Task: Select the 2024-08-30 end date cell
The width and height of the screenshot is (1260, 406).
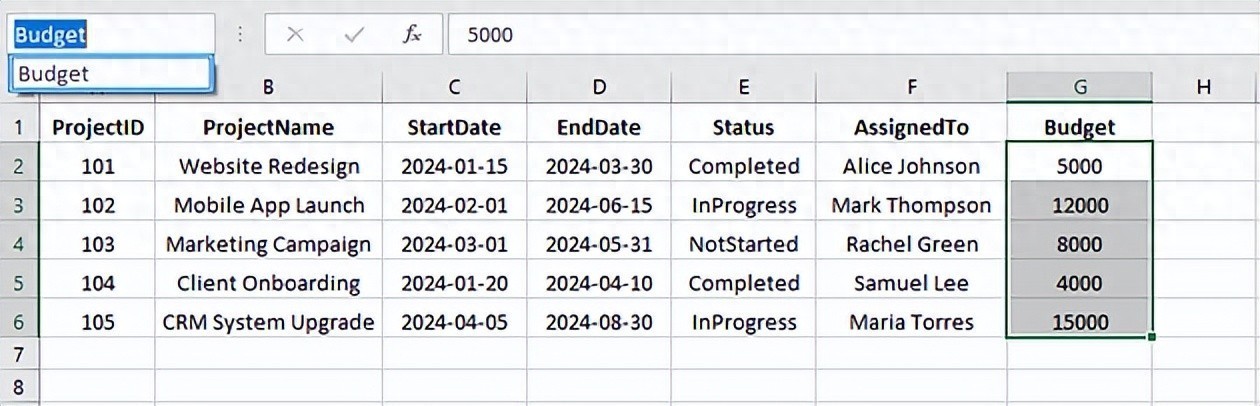Action: click(599, 322)
